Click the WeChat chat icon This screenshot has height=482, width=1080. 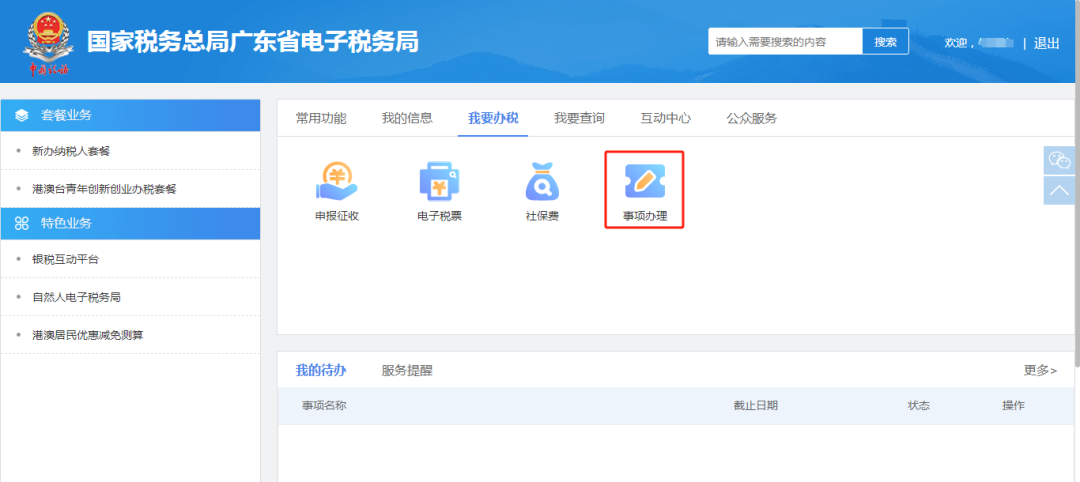point(1059,160)
